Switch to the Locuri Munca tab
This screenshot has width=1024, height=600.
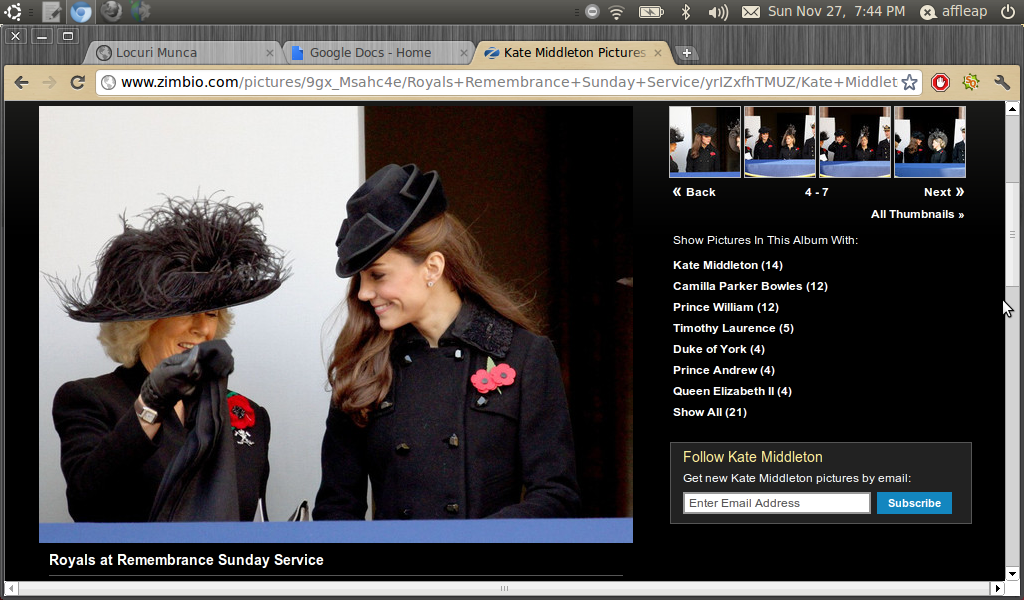[183, 53]
